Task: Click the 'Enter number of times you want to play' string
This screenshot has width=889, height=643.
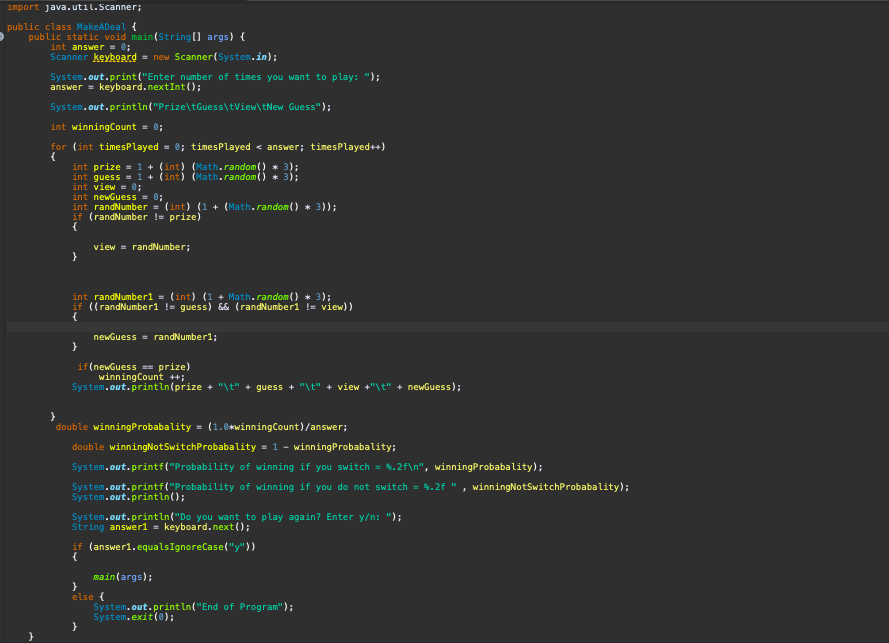Action: [255, 77]
